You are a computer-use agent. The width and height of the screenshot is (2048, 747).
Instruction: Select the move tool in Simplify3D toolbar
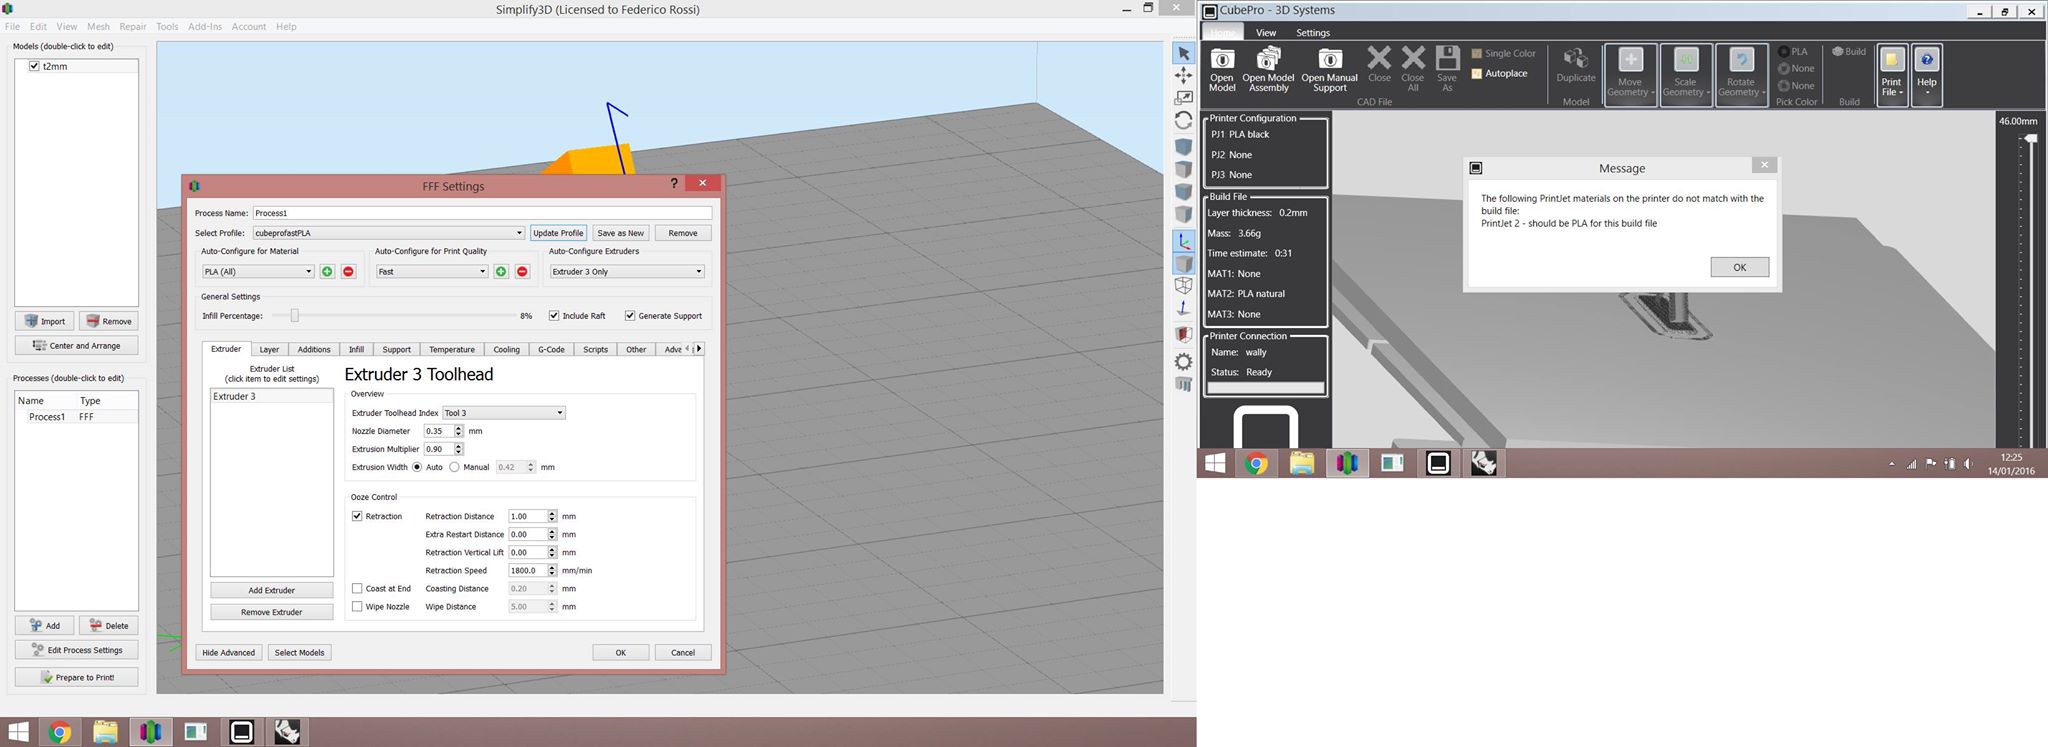click(x=1183, y=76)
